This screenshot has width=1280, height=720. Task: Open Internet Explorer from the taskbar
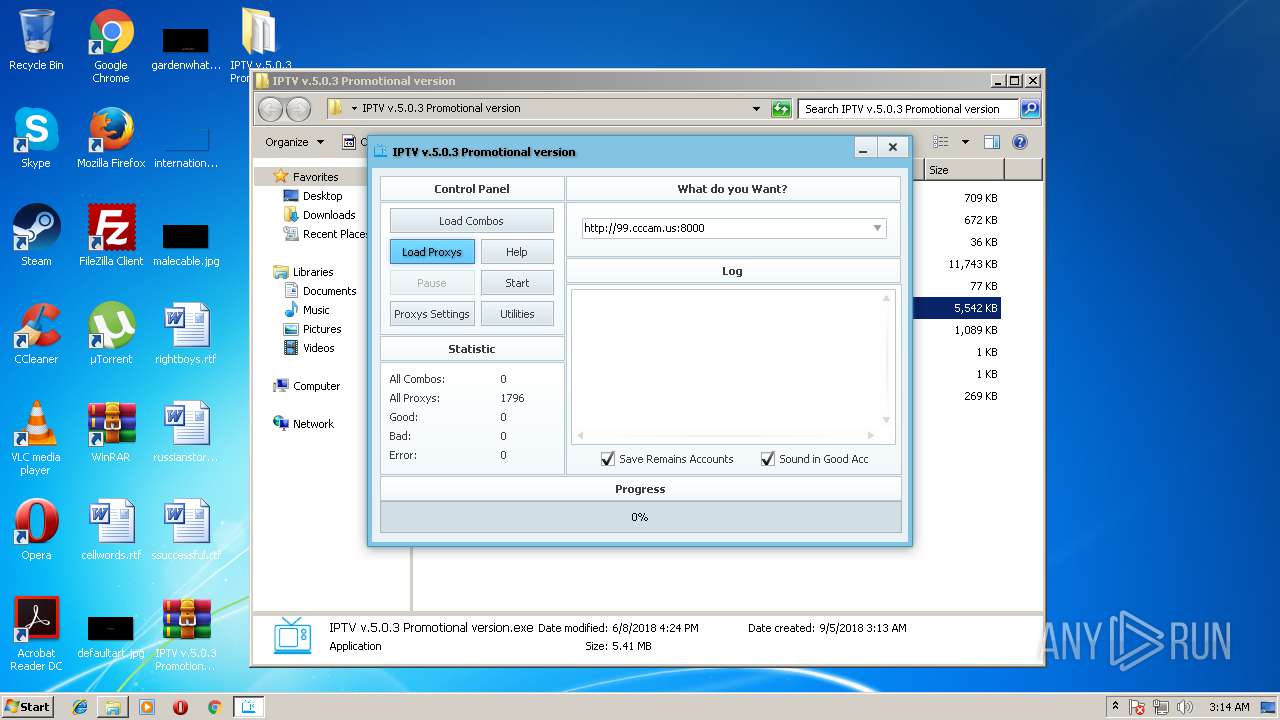(80, 707)
